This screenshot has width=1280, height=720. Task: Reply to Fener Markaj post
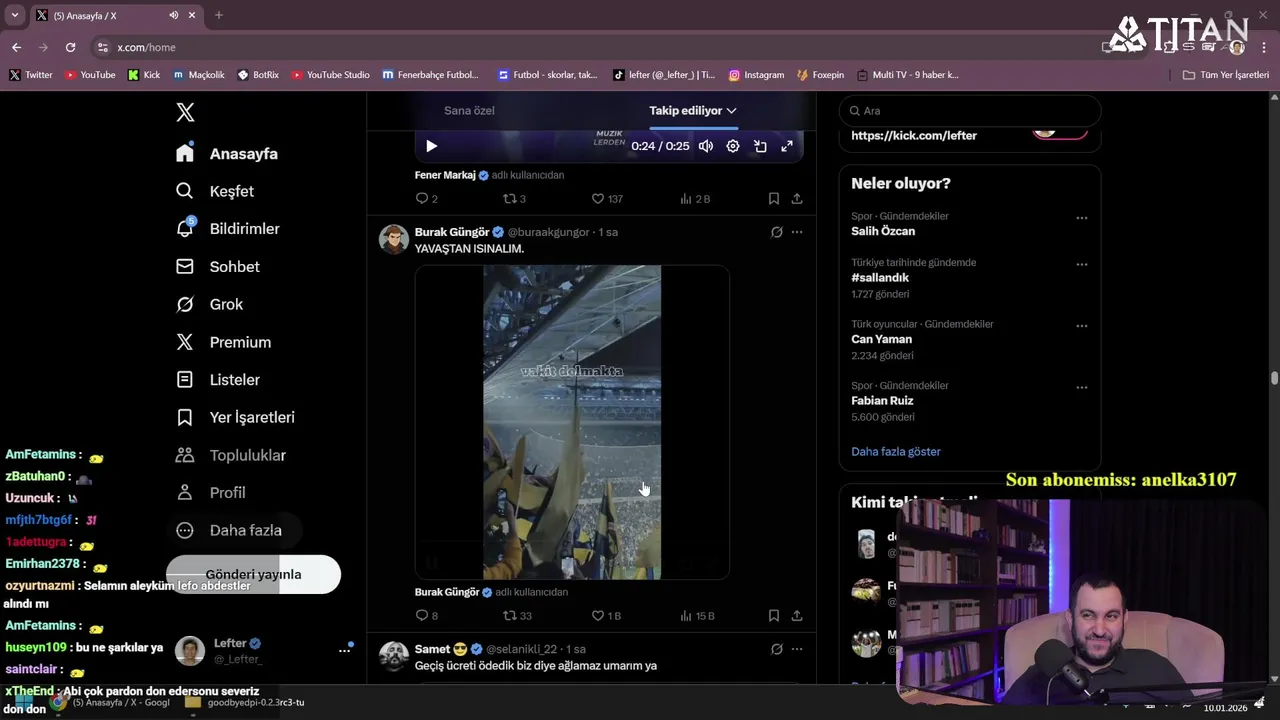(x=427, y=199)
